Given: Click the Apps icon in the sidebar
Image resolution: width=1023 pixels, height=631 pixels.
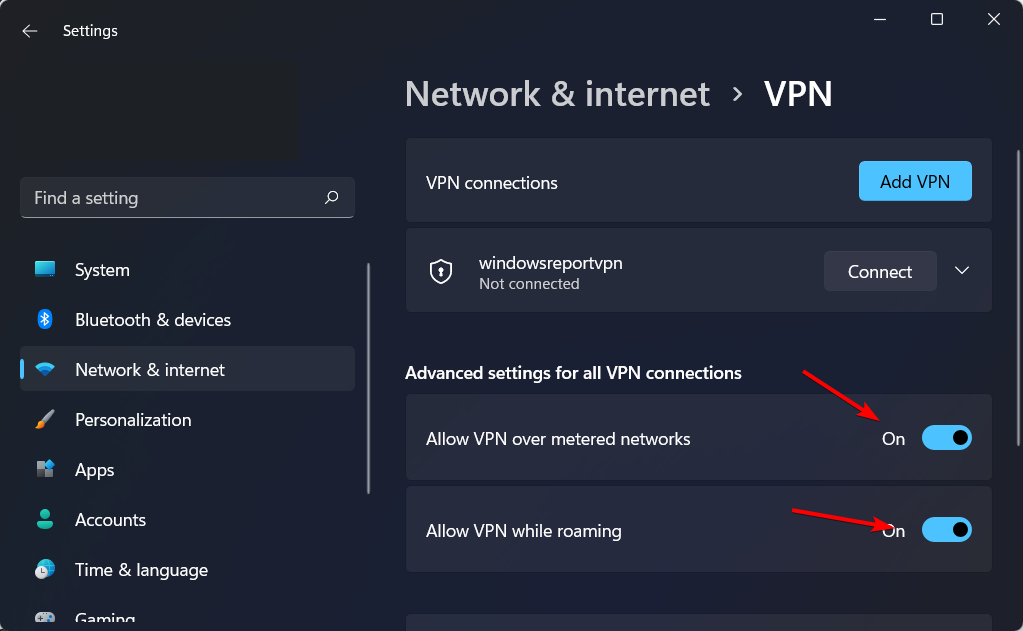Looking at the screenshot, I should point(45,469).
